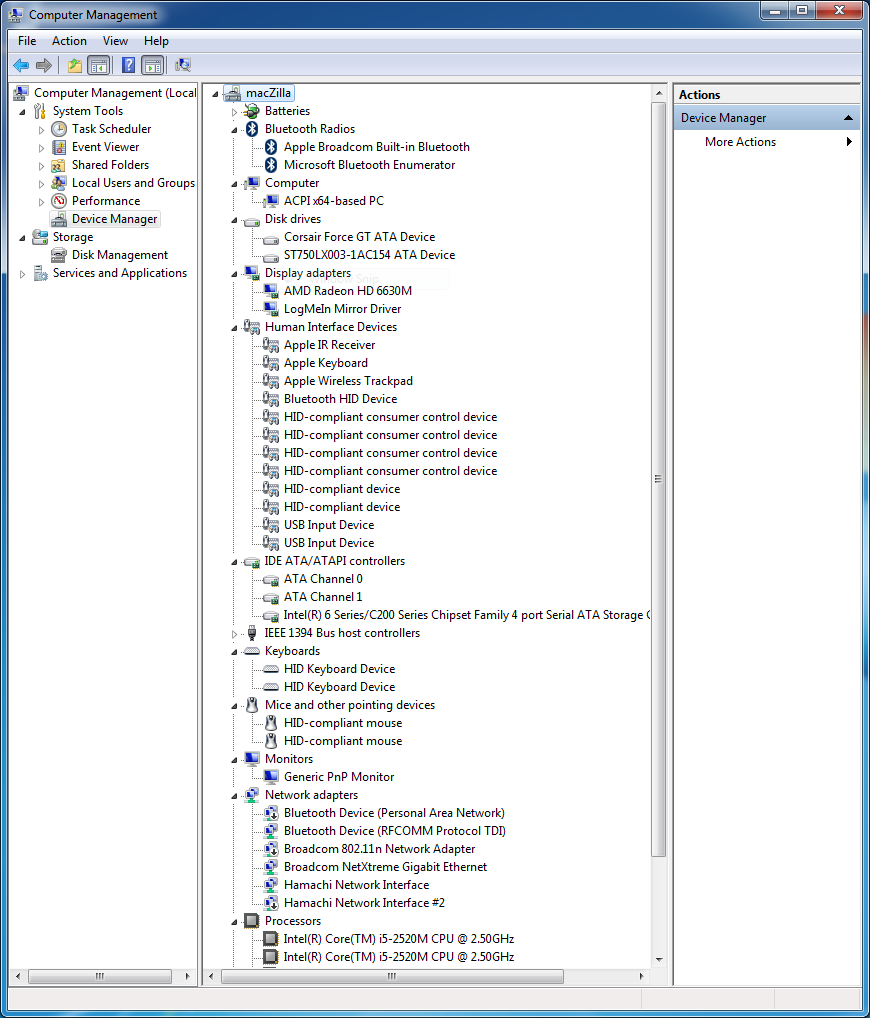Screen dimensions: 870x1018
Task: Click Show/Hide Console Tree toolbar button
Action: (98, 65)
